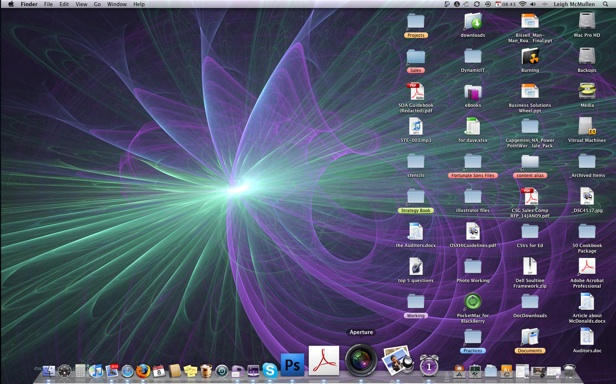
Task: Open the File menu
Action: pyautogui.click(x=48, y=4)
